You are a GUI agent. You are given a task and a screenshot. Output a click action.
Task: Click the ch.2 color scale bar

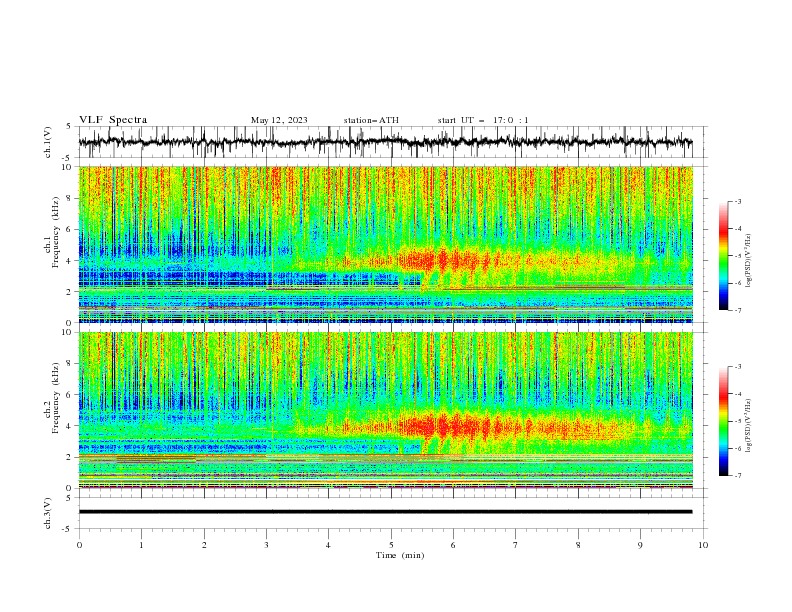click(x=723, y=421)
